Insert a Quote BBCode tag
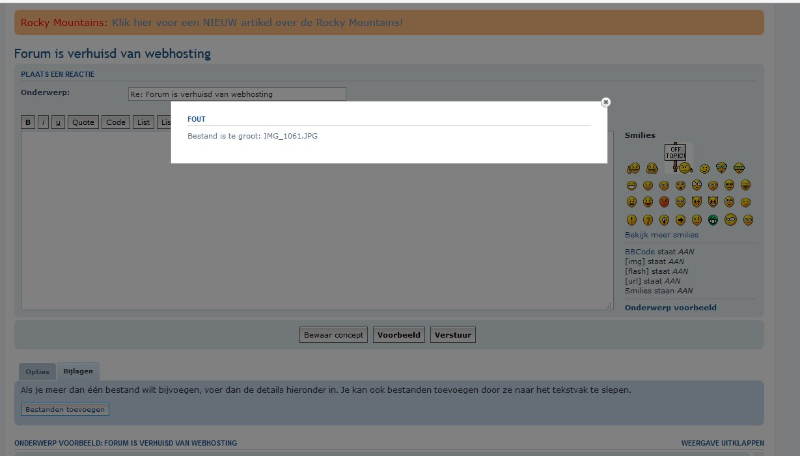The width and height of the screenshot is (800, 456). 83,122
